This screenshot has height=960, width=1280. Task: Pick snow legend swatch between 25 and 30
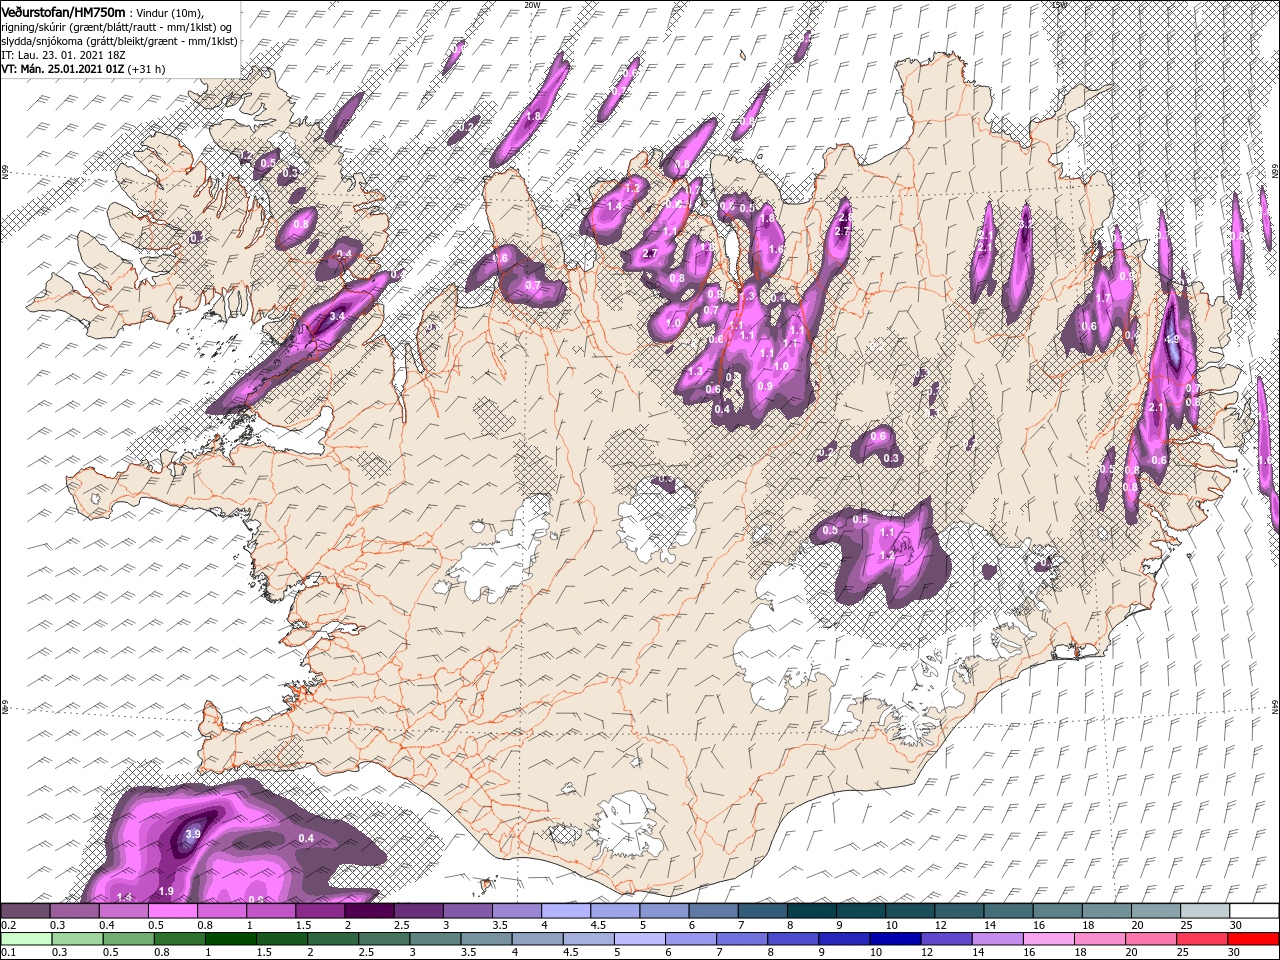click(x=1205, y=911)
